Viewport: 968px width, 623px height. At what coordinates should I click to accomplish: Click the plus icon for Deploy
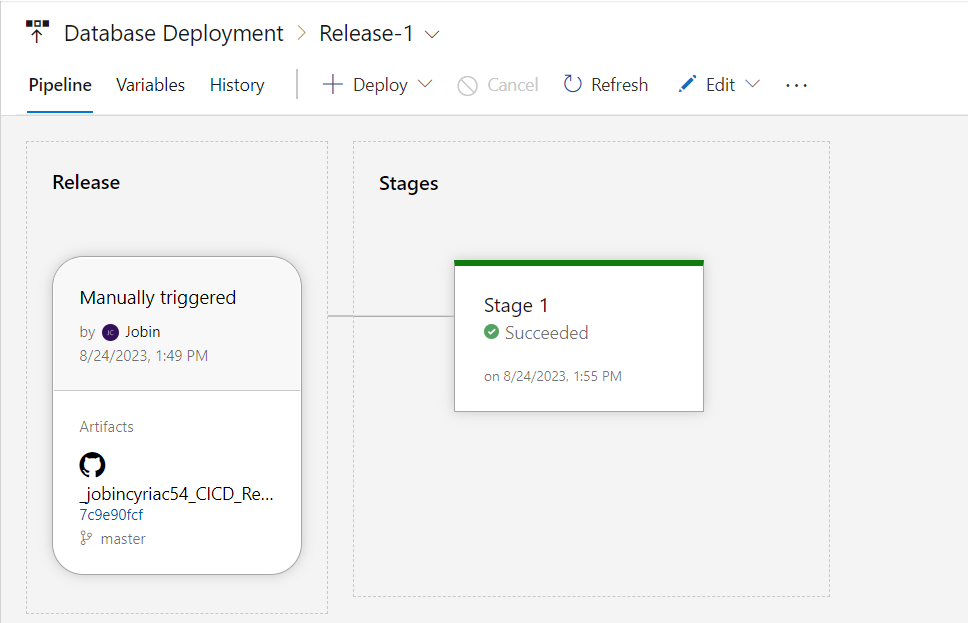[332, 84]
